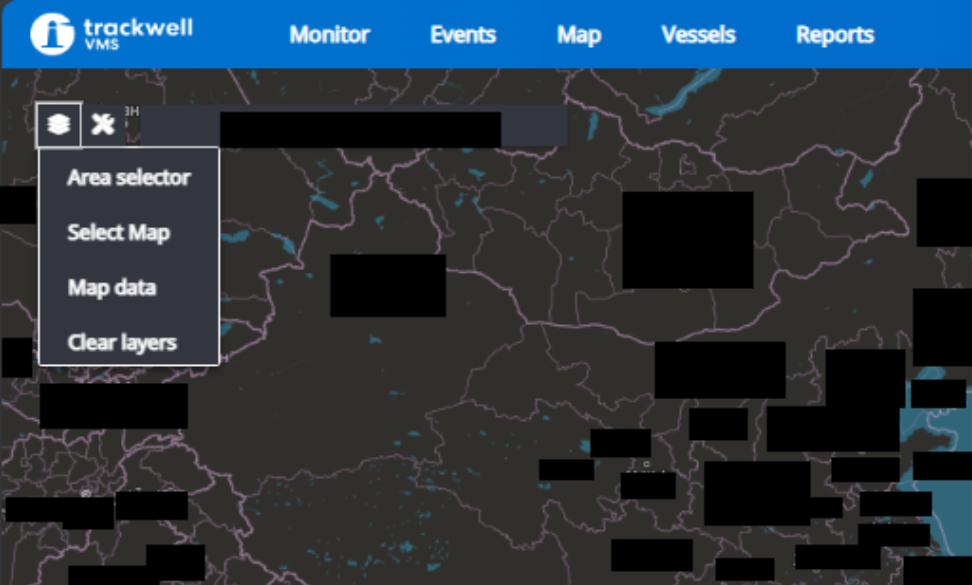Open Map data settings
972x585 pixels.
pos(111,287)
